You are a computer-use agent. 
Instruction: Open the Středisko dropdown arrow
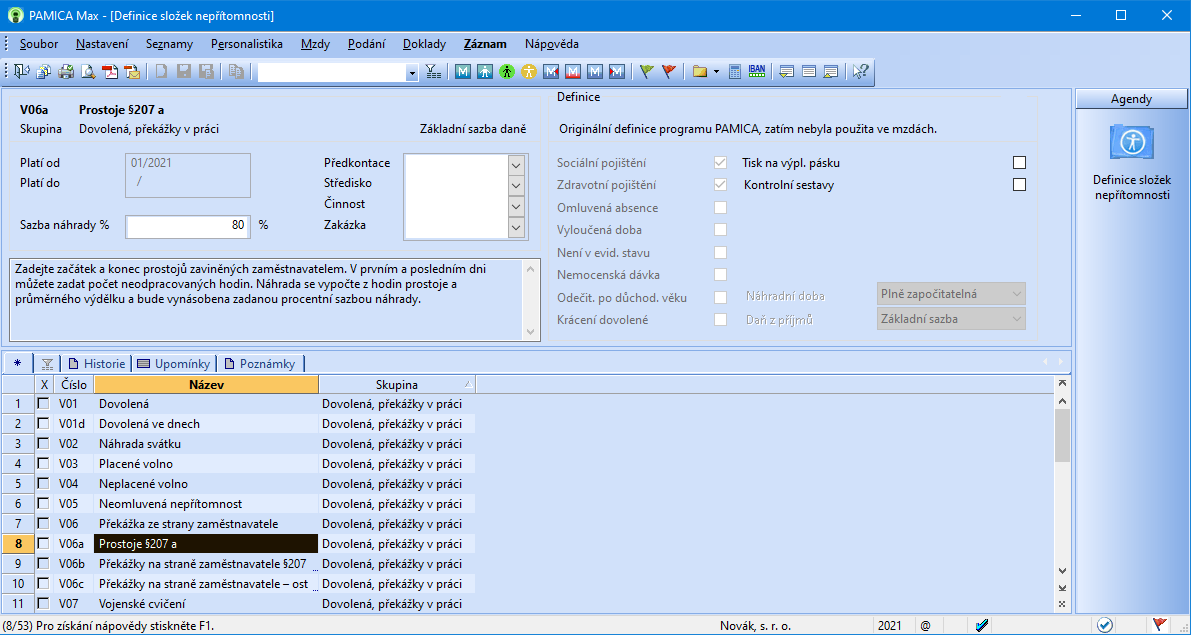[517, 185]
